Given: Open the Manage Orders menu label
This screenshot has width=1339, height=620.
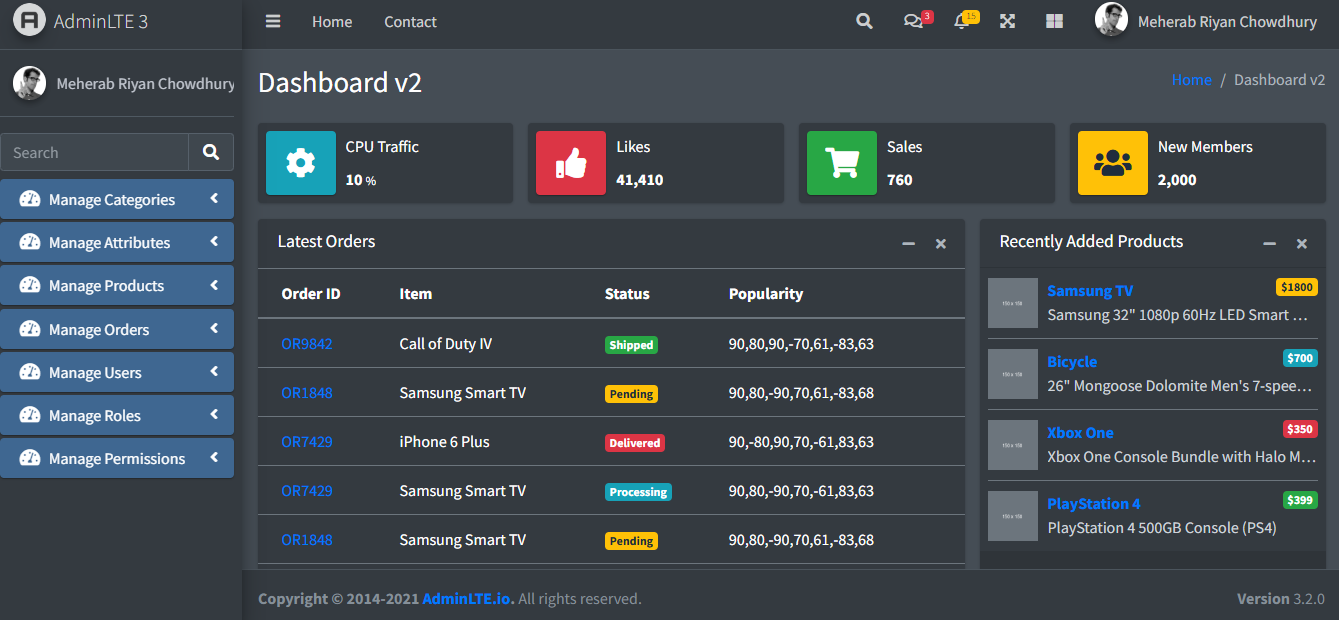Looking at the screenshot, I should [99, 330].
